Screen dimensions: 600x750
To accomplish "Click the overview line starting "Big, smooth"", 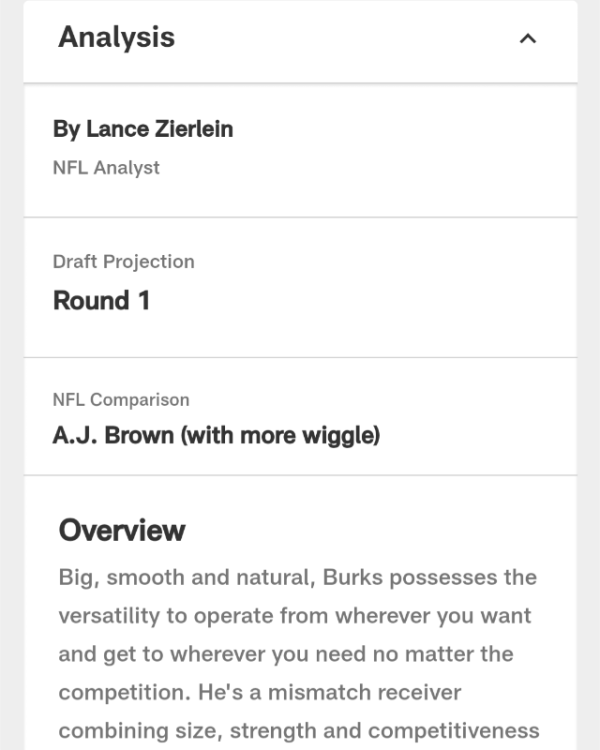I will tap(297, 578).
